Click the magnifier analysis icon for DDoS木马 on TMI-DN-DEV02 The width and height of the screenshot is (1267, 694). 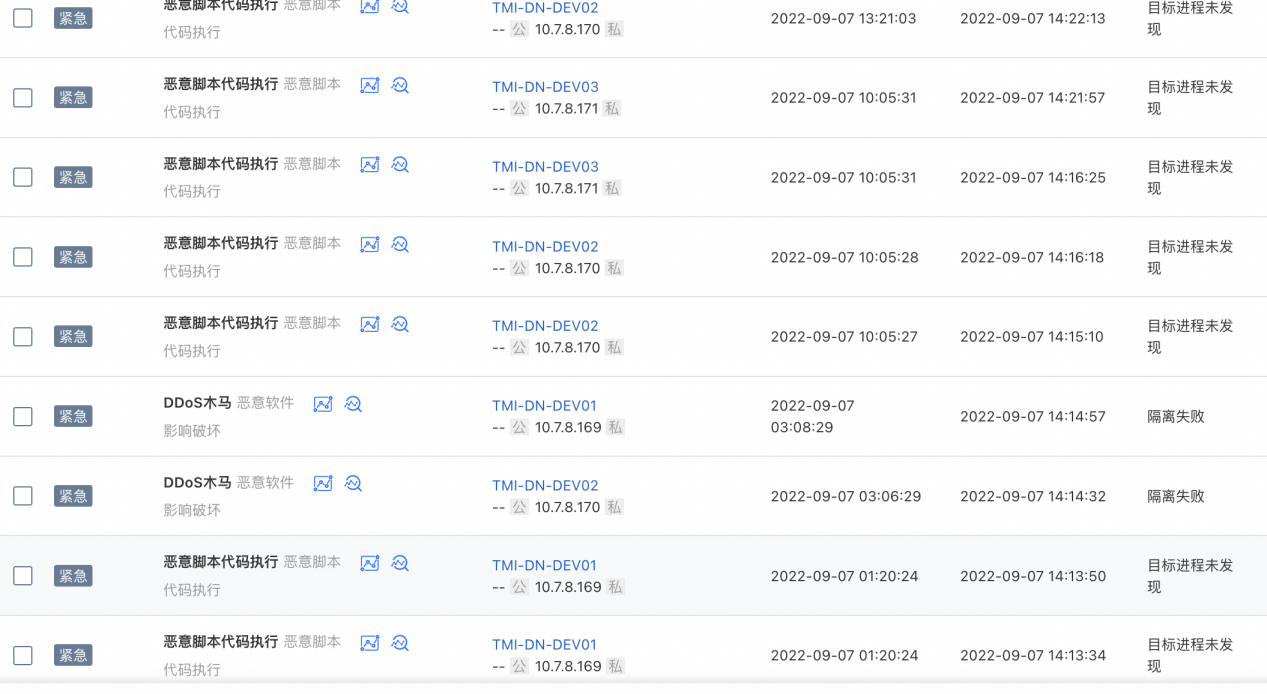353,484
